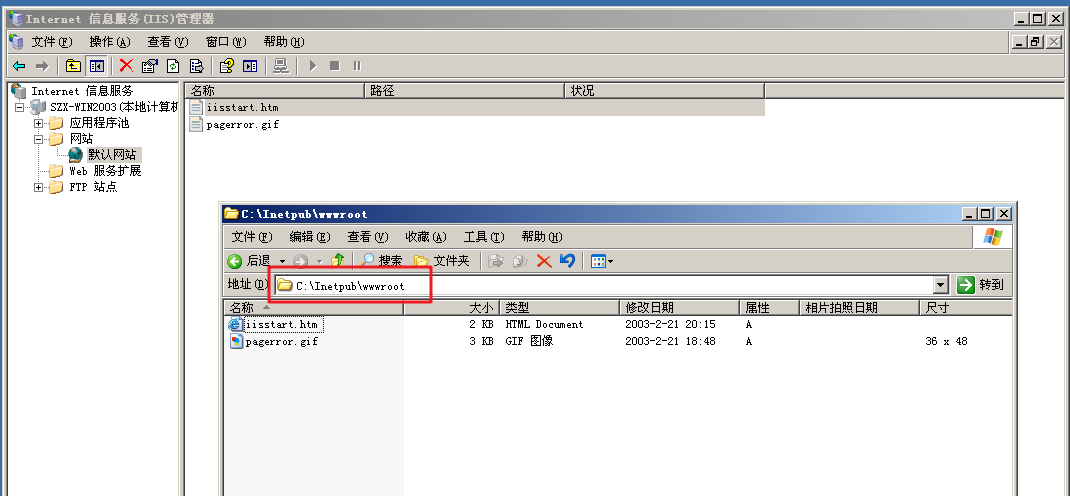Click Search button in Explorer toolbar
Viewport: 1070px width, 496px height.
381,261
